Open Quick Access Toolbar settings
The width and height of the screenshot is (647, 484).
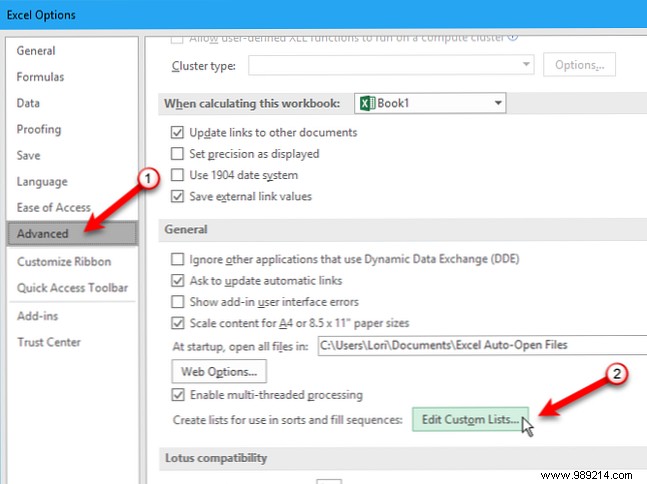[73, 288]
